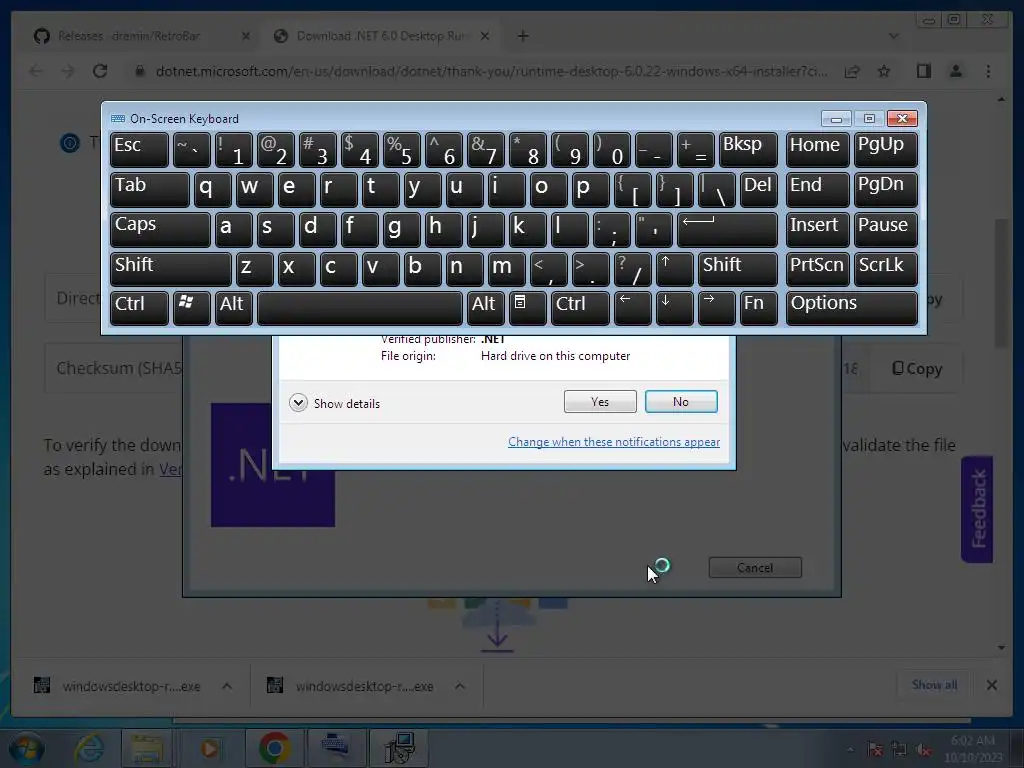Toggle the left Shift key

(170, 269)
